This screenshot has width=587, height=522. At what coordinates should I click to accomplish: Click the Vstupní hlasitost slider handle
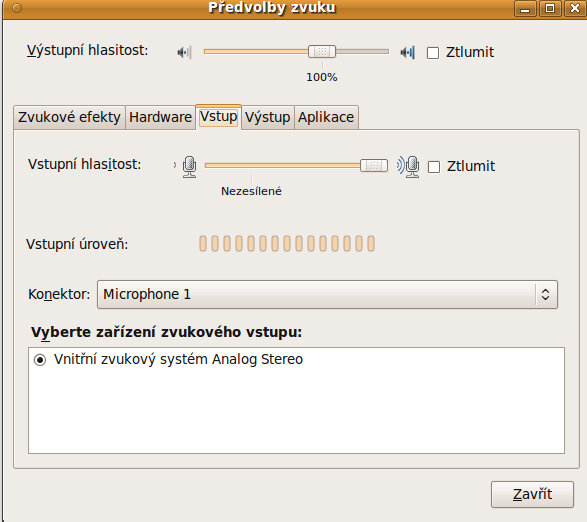tap(374, 165)
